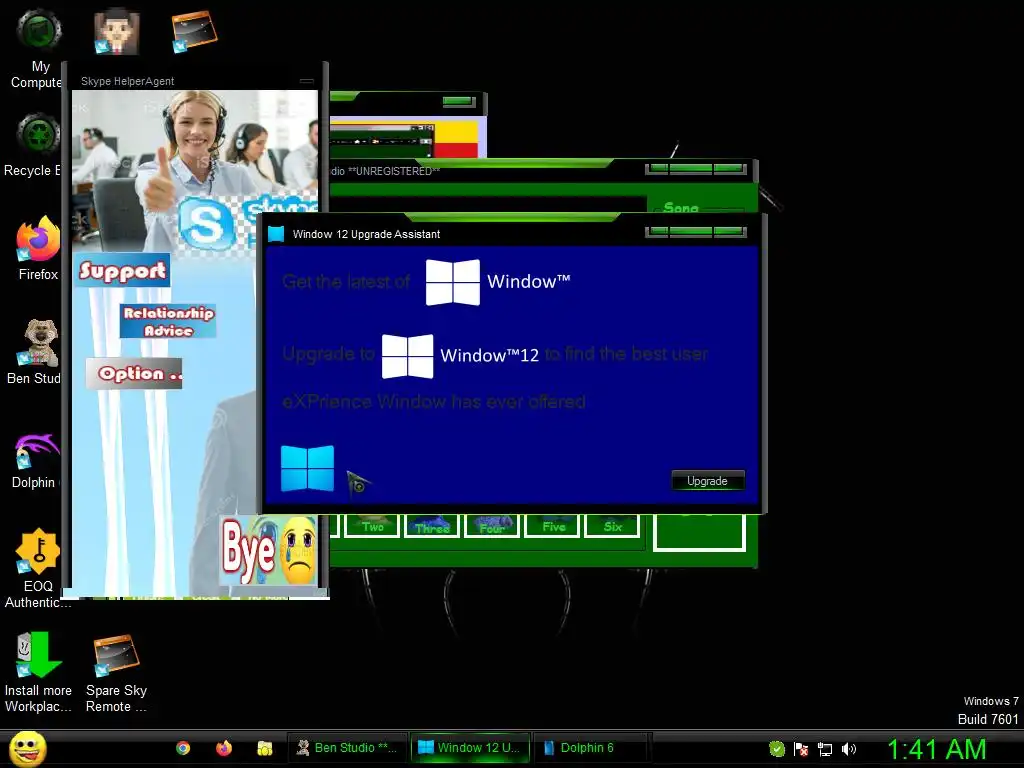This screenshot has height=768, width=1024.
Task: Open the volume speaker tray icon
Action: pos(848,749)
